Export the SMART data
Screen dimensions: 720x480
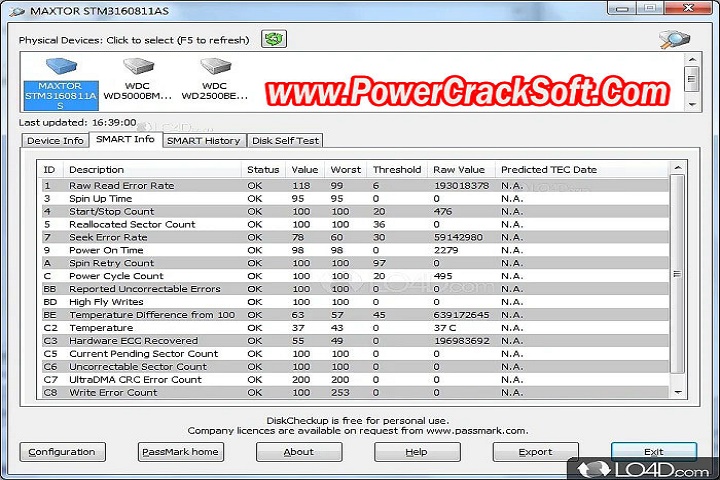click(x=535, y=452)
